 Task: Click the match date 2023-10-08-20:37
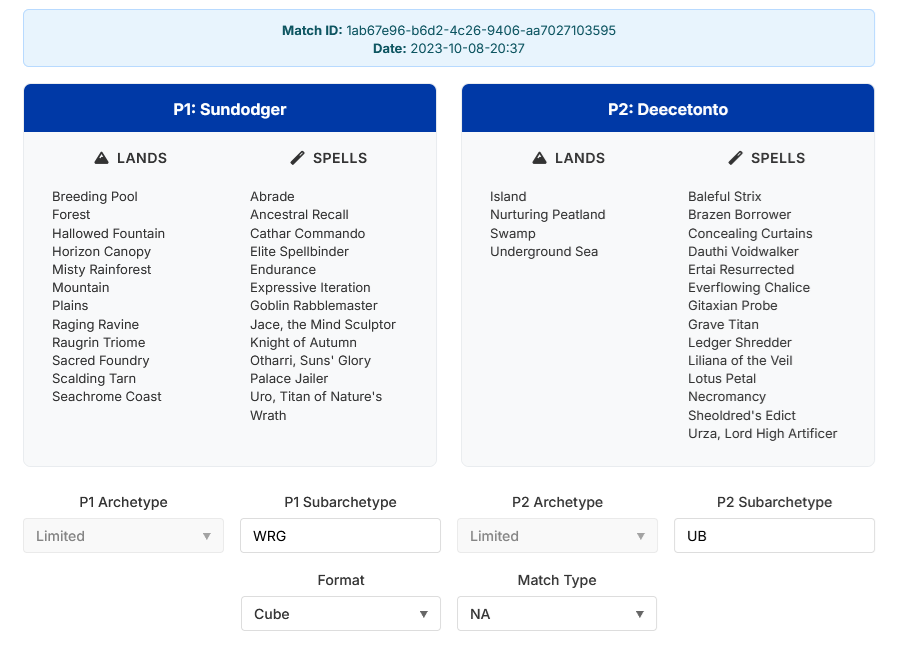[467, 49]
